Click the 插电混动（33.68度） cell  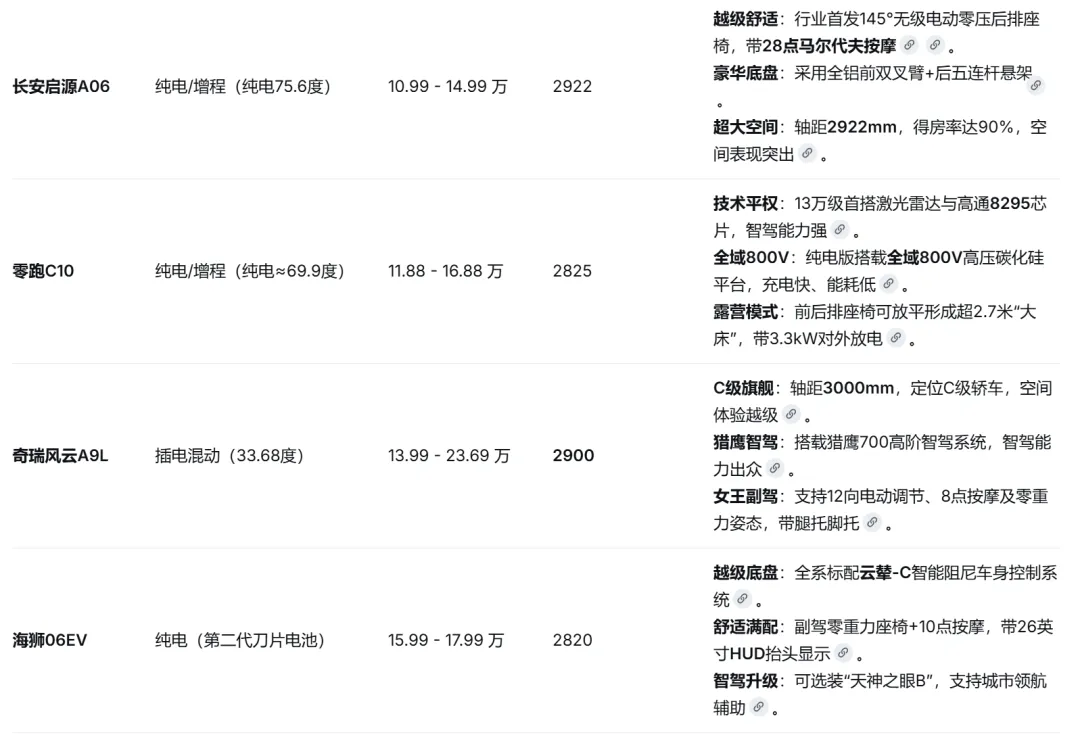(229, 455)
